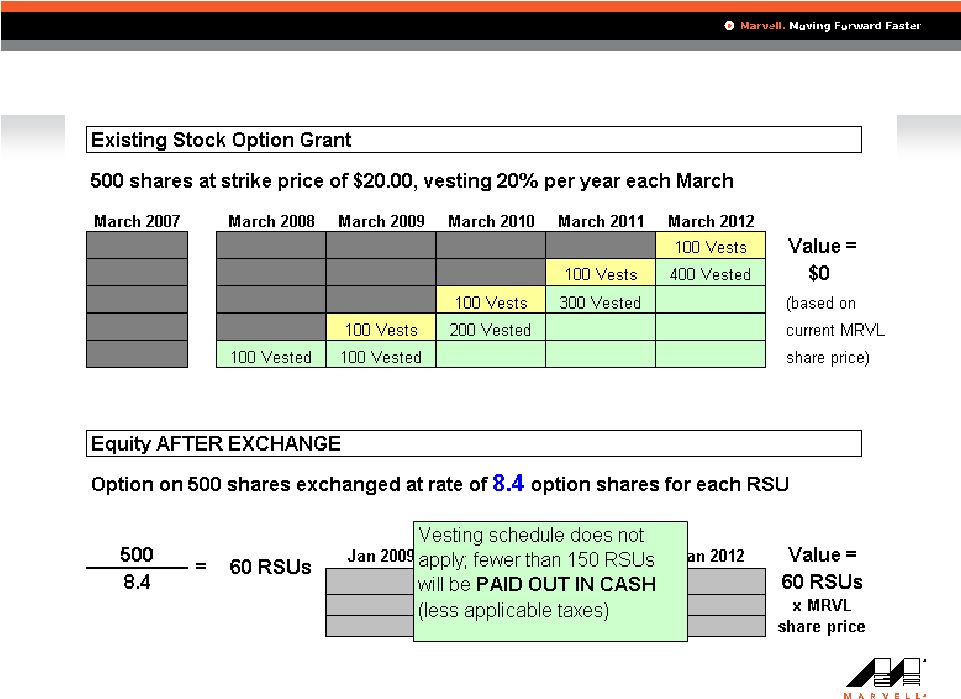The image size is (961, 699).
Task: Click the March 2008 column header
Action: 271,221
